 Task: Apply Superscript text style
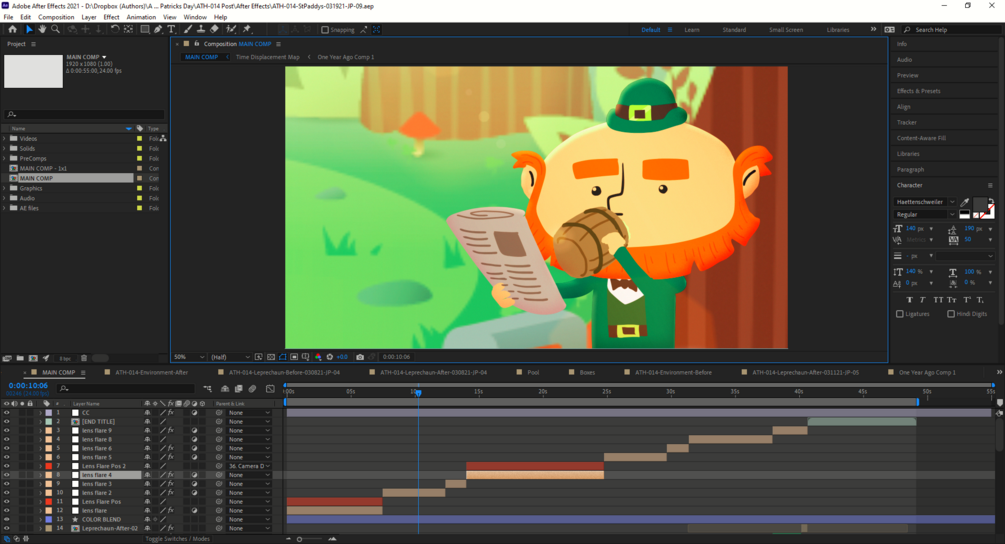[967, 300]
